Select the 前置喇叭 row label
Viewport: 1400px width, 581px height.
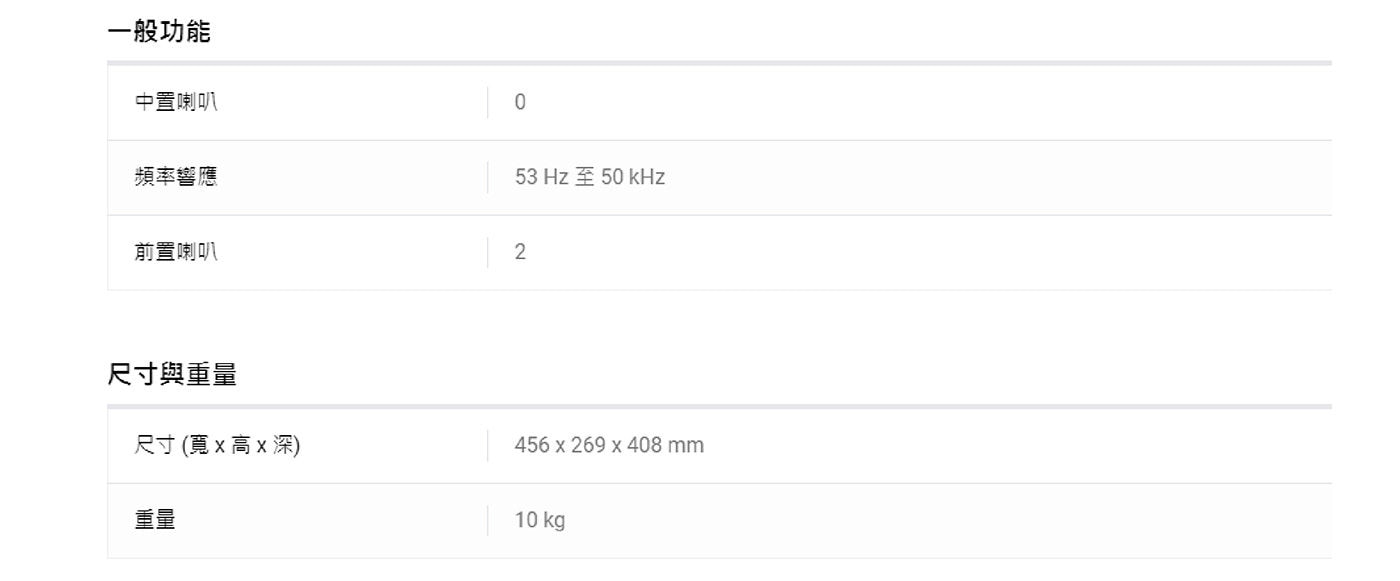176,252
